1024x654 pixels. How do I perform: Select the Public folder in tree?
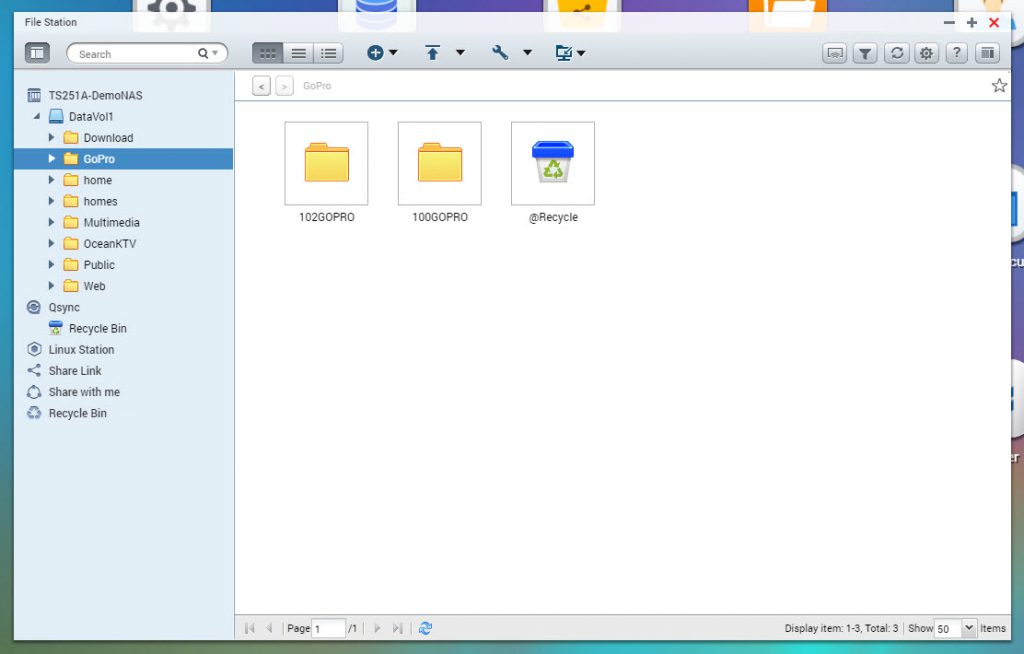point(99,265)
